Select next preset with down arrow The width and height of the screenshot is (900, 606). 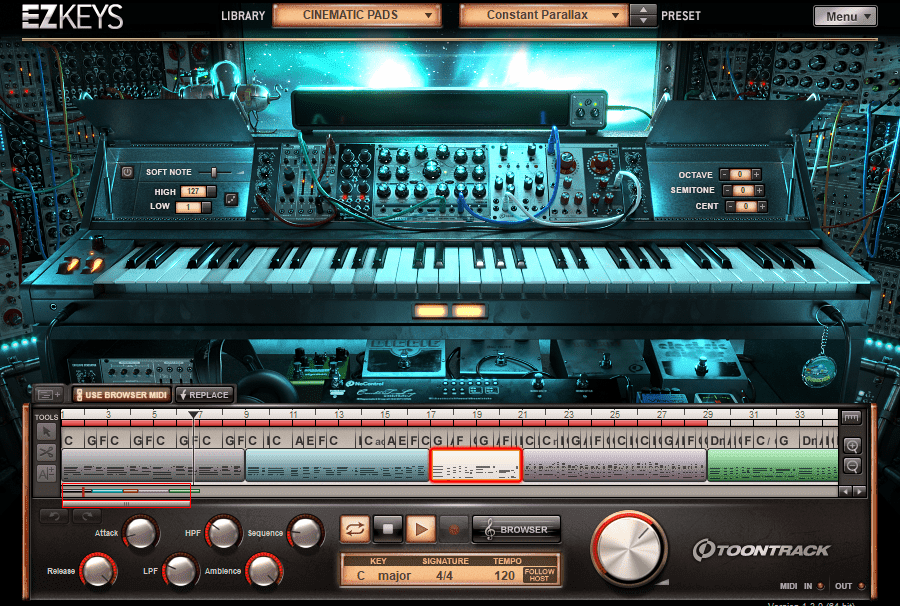(643, 21)
